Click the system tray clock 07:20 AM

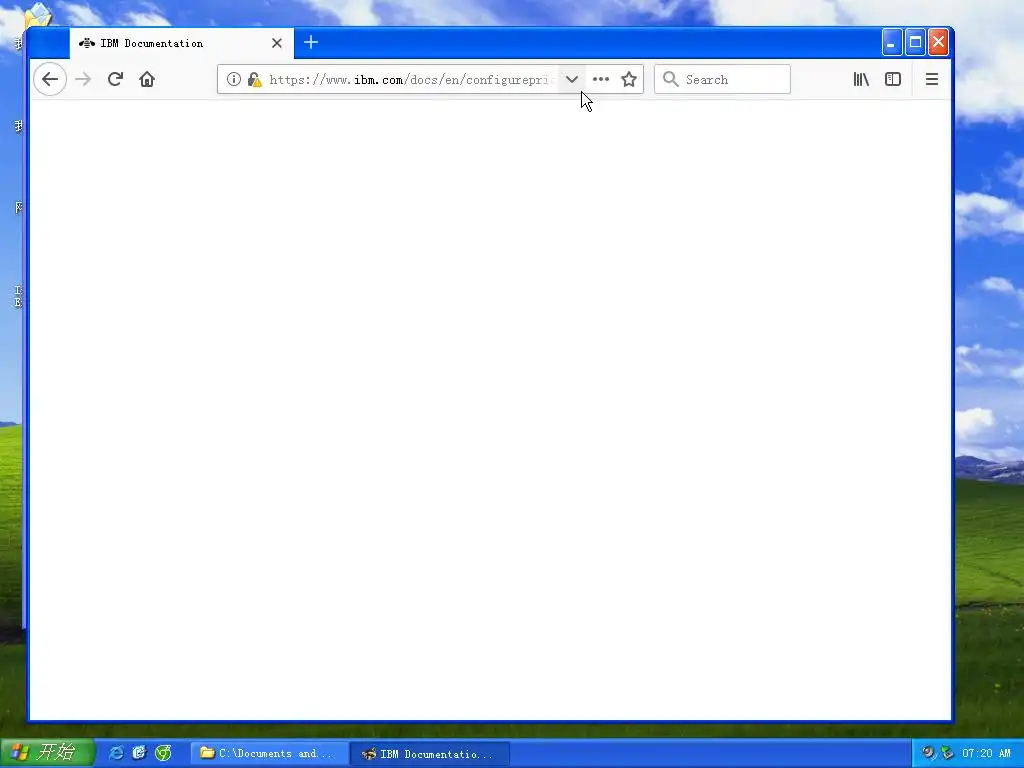coord(986,753)
